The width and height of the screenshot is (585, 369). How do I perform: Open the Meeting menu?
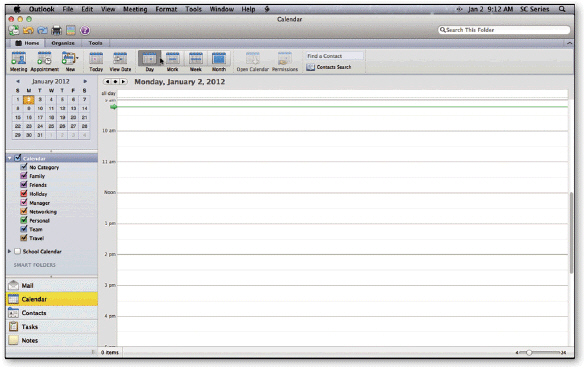(135, 9)
